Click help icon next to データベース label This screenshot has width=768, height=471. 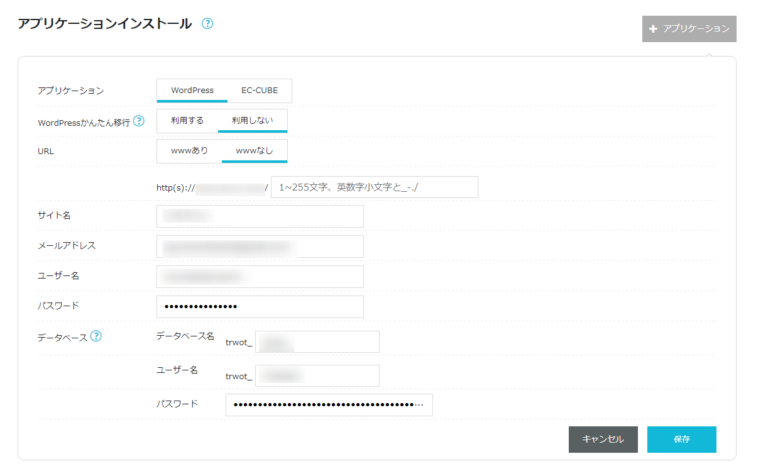click(x=96, y=336)
